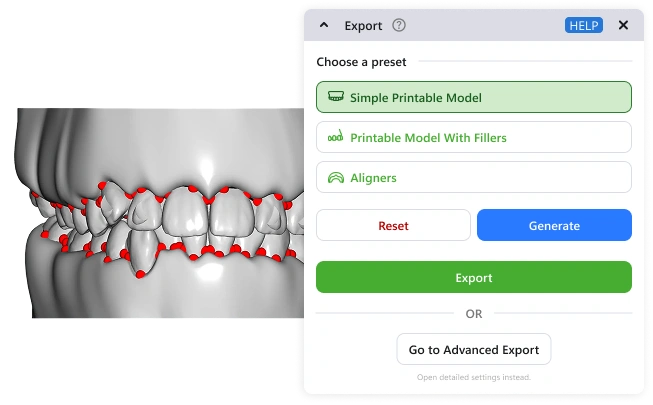
Task: Click the Export title in the panel header
Action: click(x=363, y=26)
